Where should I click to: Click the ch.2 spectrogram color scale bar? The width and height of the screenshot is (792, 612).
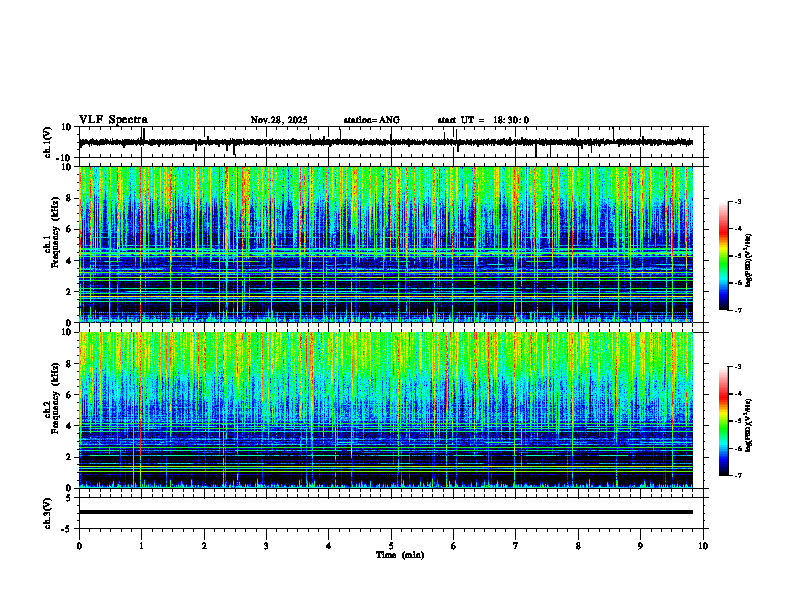coord(723,421)
